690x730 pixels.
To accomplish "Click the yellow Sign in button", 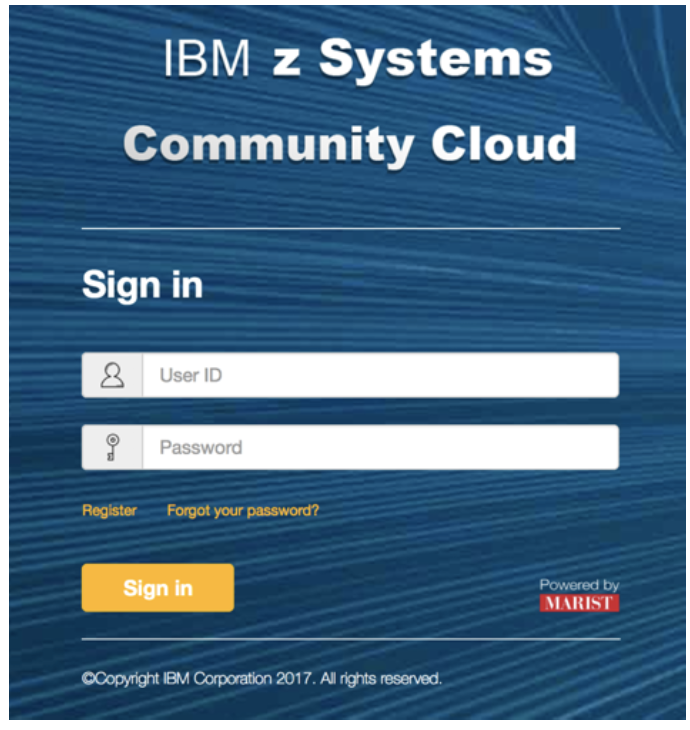I will click(x=158, y=588).
